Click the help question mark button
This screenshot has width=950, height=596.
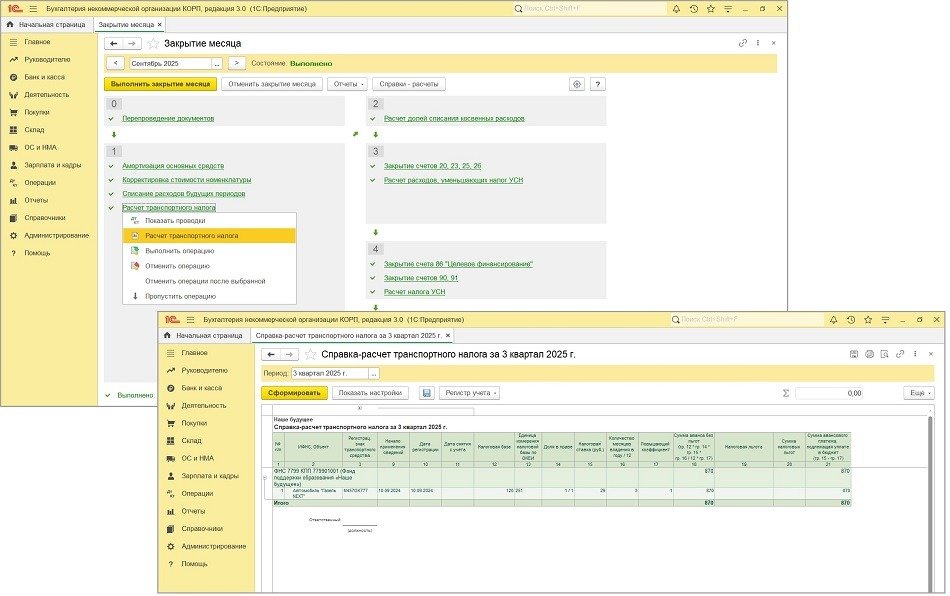click(x=598, y=84)
